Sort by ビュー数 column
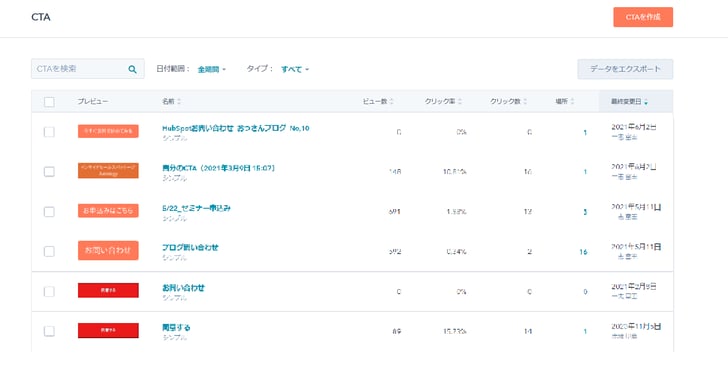Screen dimensions: 728x388 click(378, 101)
